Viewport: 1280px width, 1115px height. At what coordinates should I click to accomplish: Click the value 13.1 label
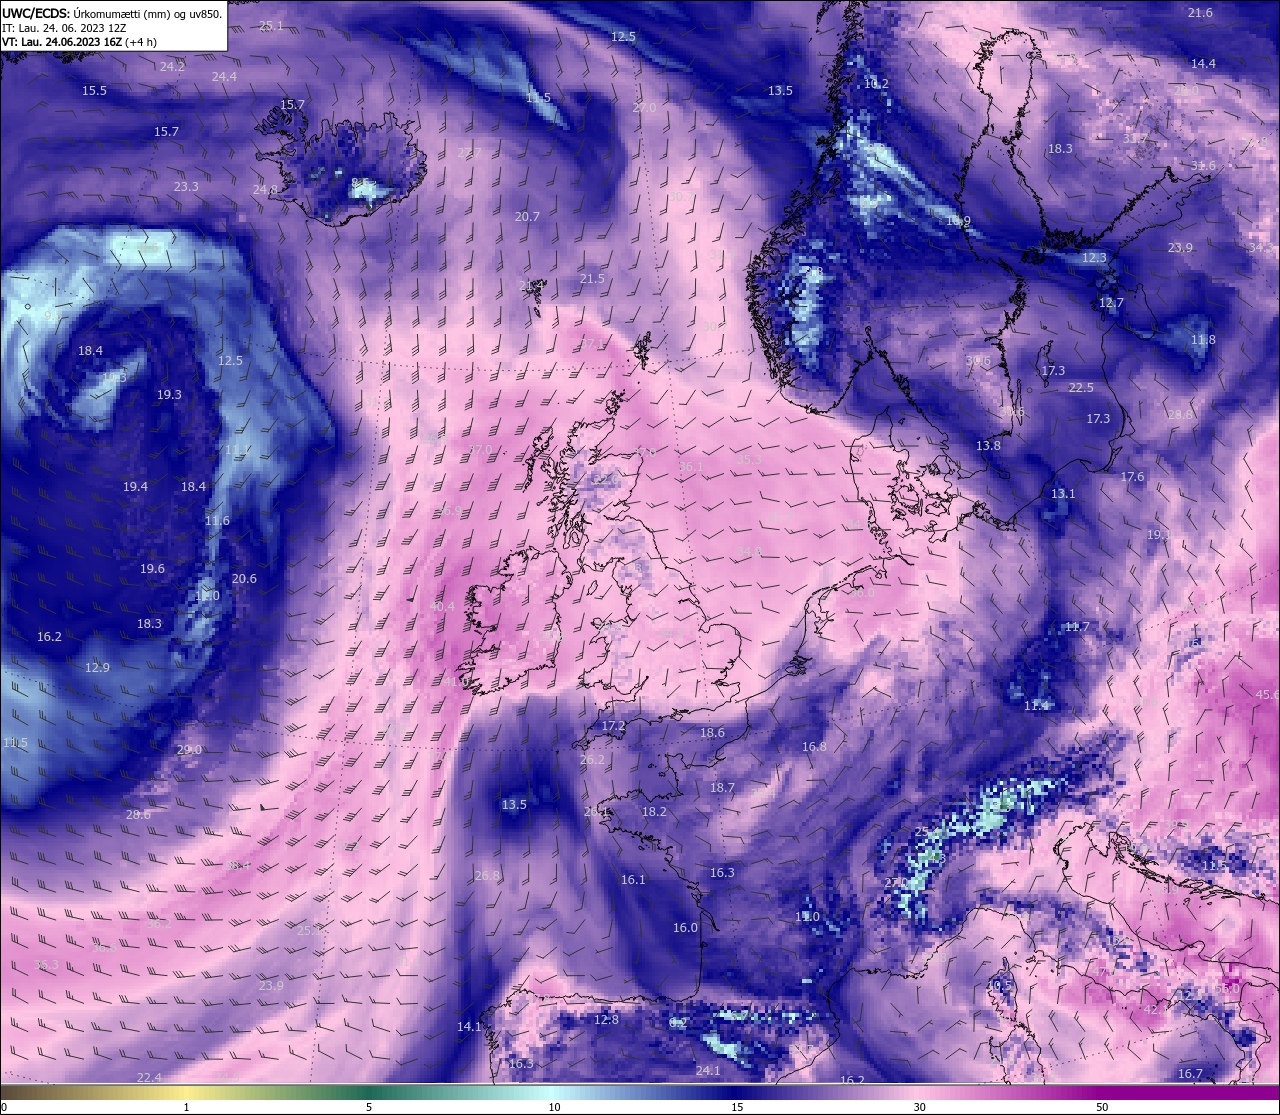click(1063, 493)
